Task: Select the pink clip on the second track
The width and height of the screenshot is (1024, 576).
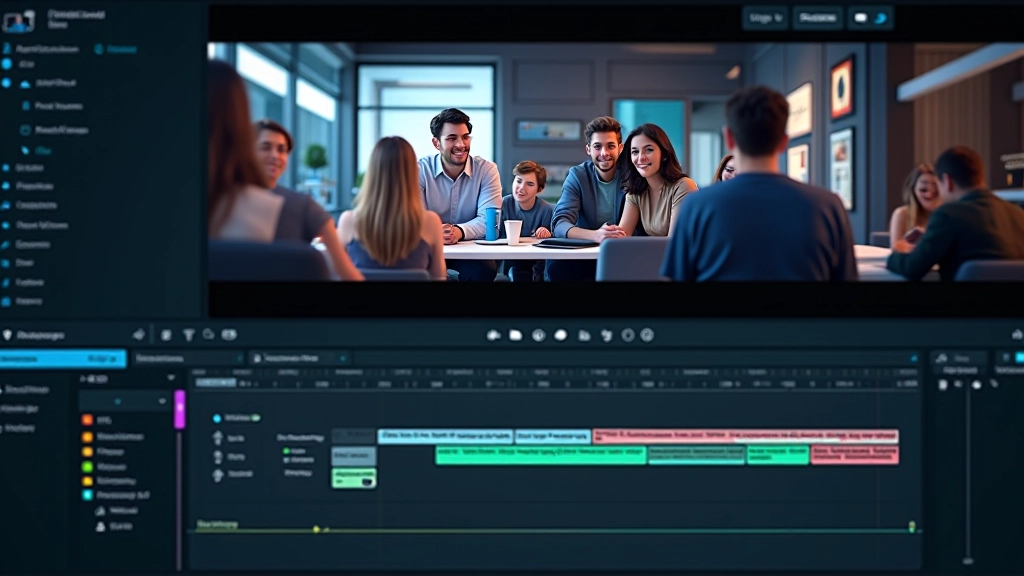Action: 855,455
